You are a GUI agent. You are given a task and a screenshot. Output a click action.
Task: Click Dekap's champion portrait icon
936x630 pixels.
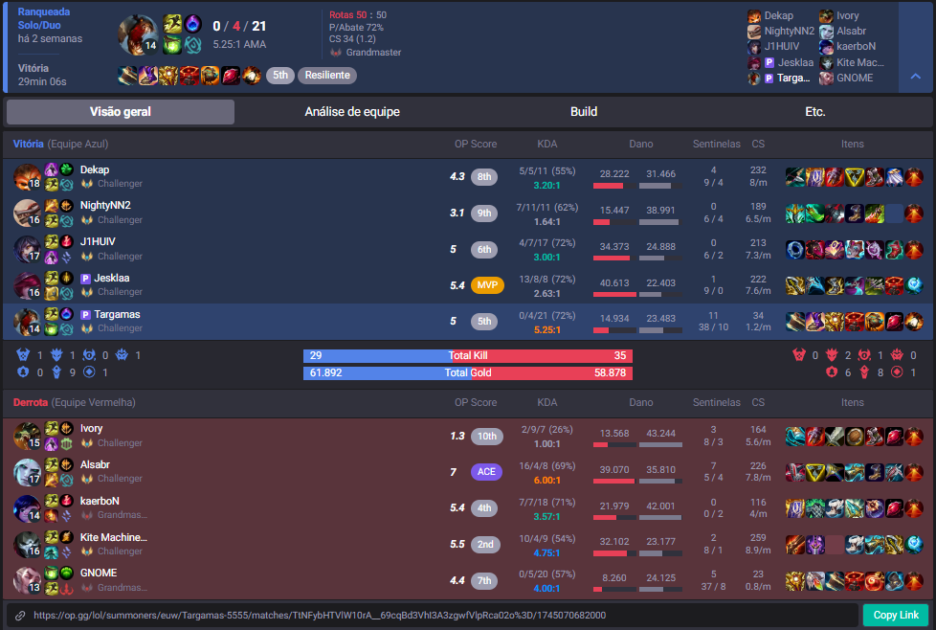tap(26, 176)
